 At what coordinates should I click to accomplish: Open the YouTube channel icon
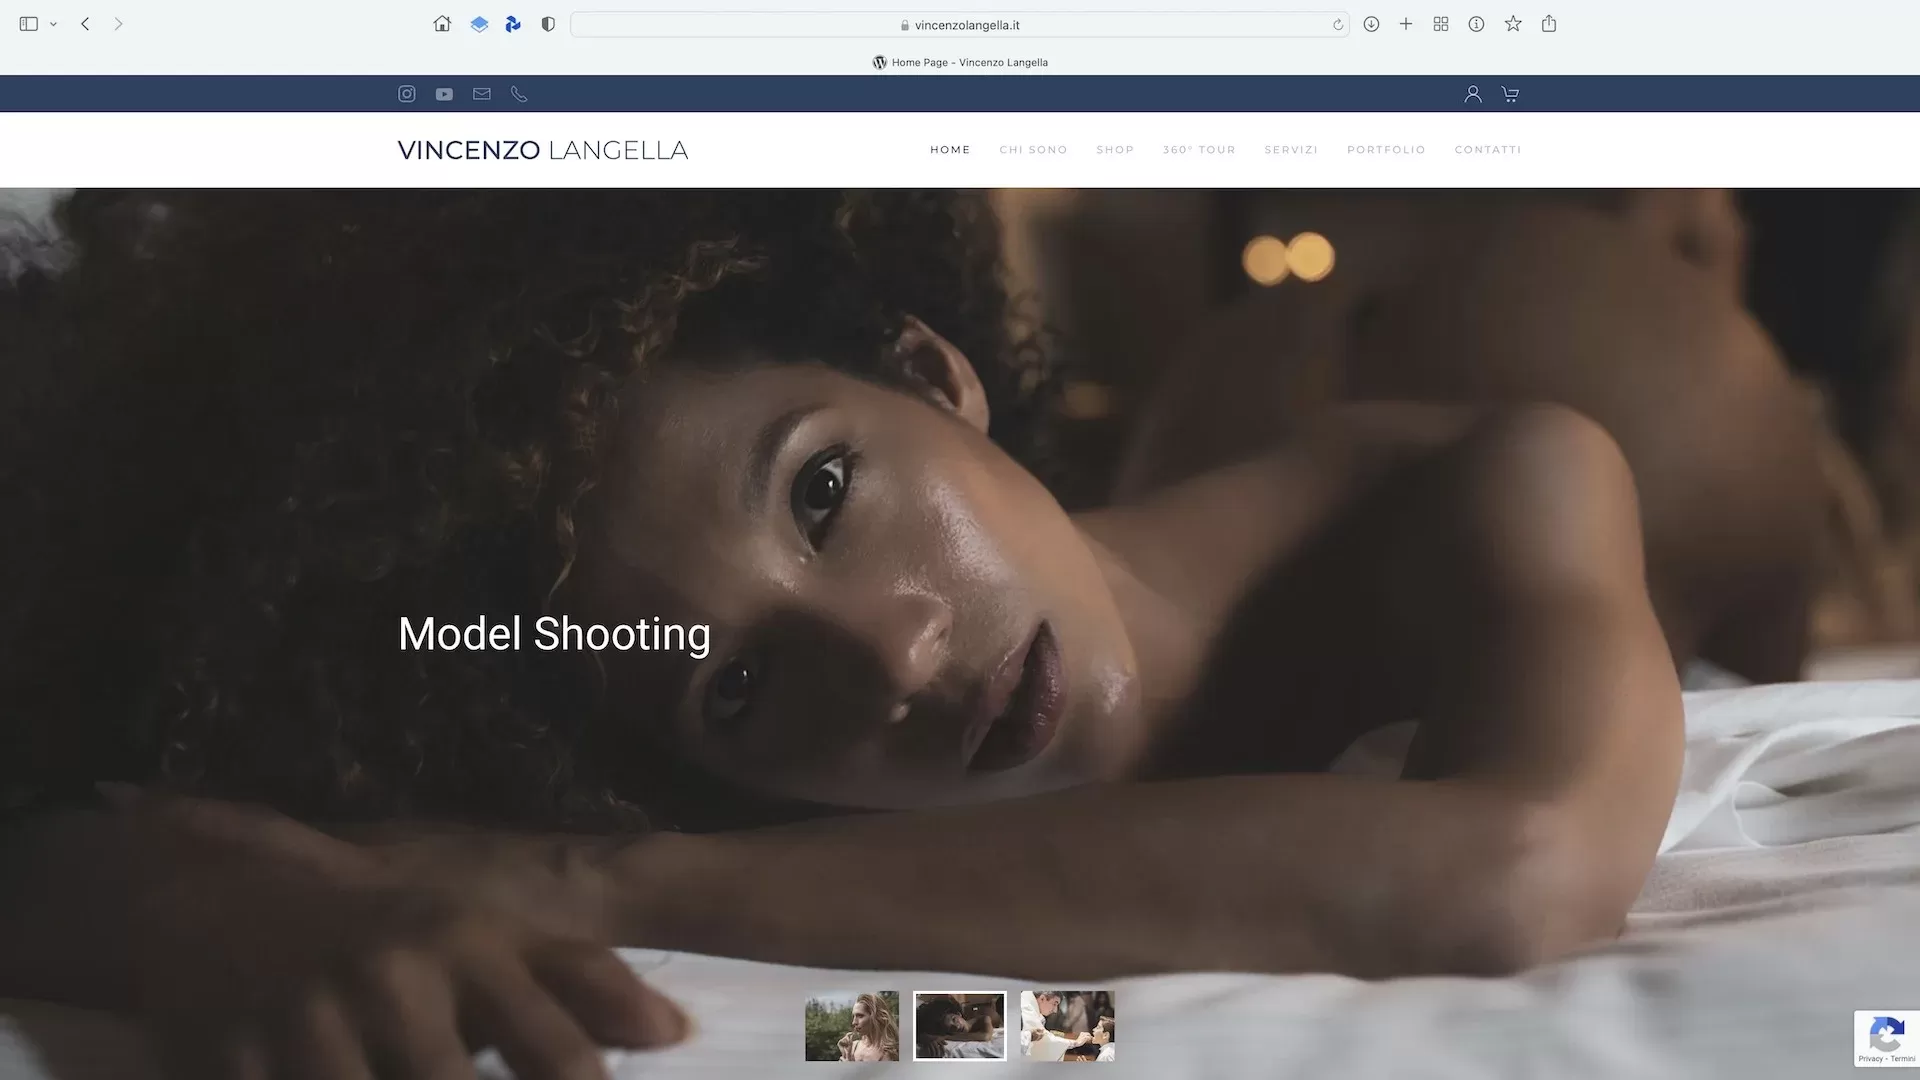tap(444, 94)
